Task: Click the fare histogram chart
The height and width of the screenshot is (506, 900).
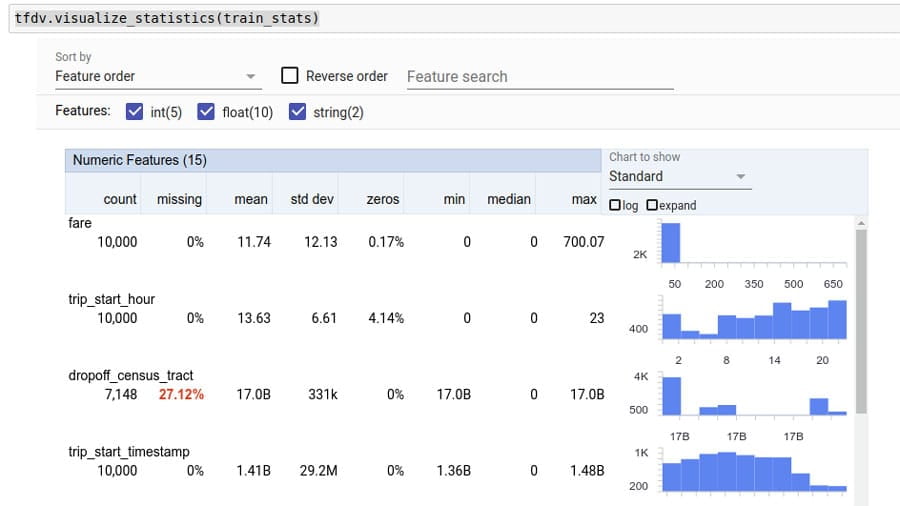Action: point(753,243)
